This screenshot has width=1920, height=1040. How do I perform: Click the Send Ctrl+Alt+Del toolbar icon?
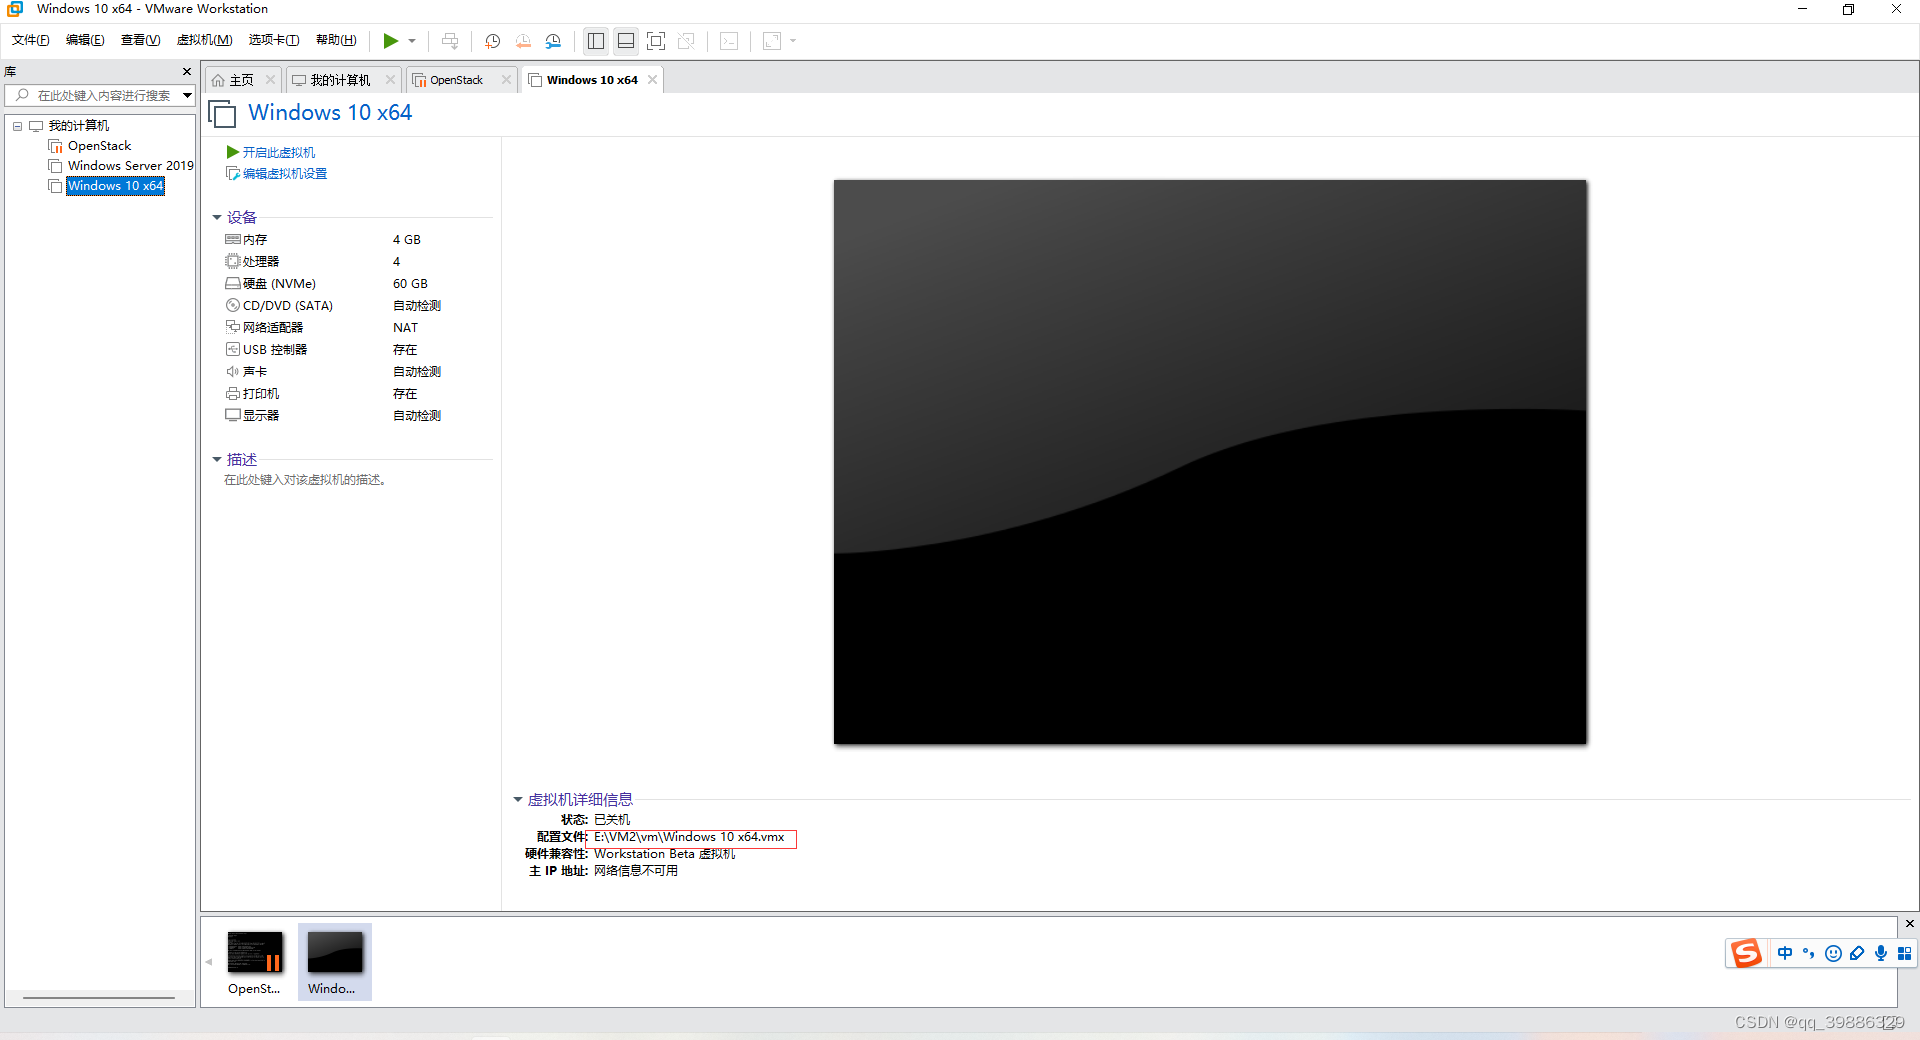(450, 41)
